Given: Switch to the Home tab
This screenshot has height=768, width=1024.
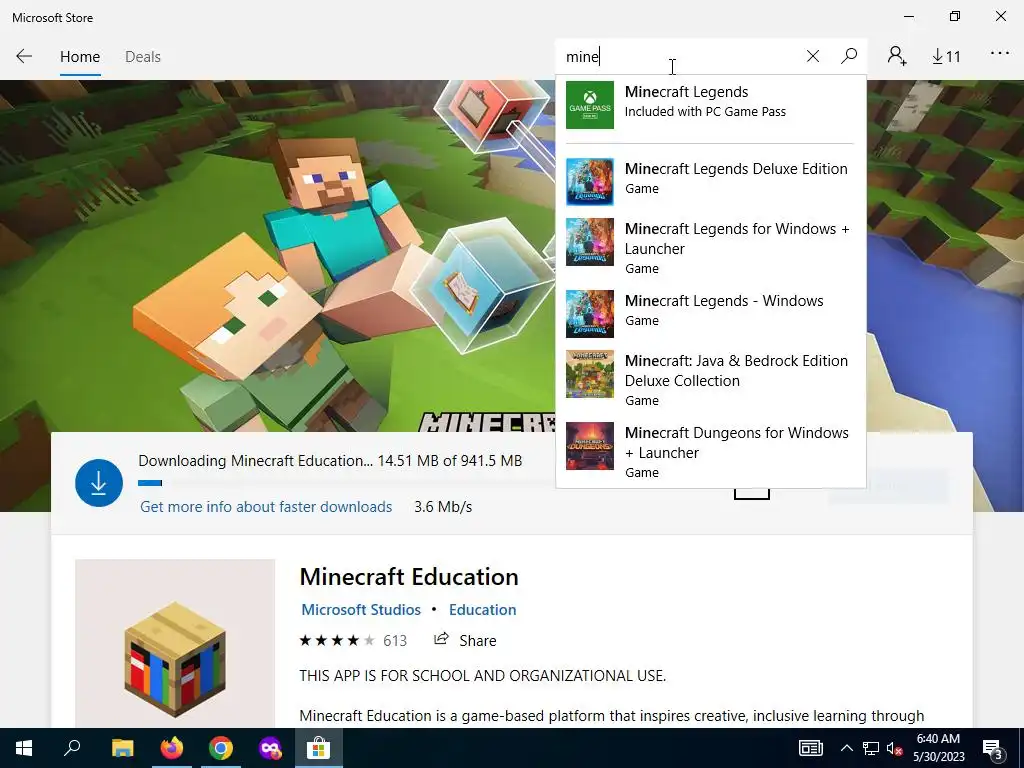Looking at the screenshot, I should 80,57.
